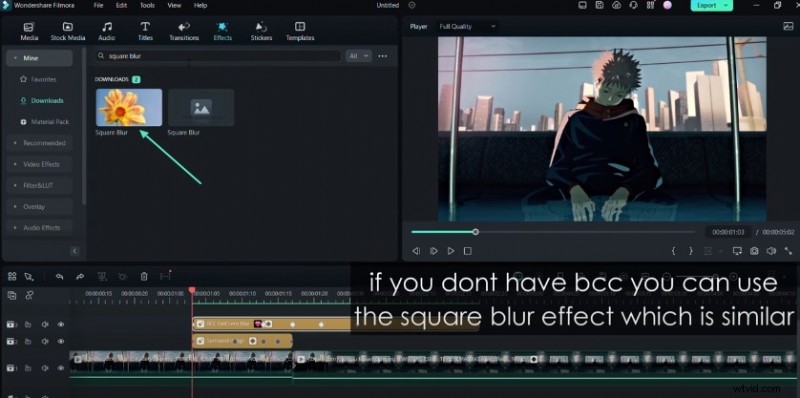Expand the Recommended category
The width and height of the screenshot is (800, 398).
pos(39,143)
